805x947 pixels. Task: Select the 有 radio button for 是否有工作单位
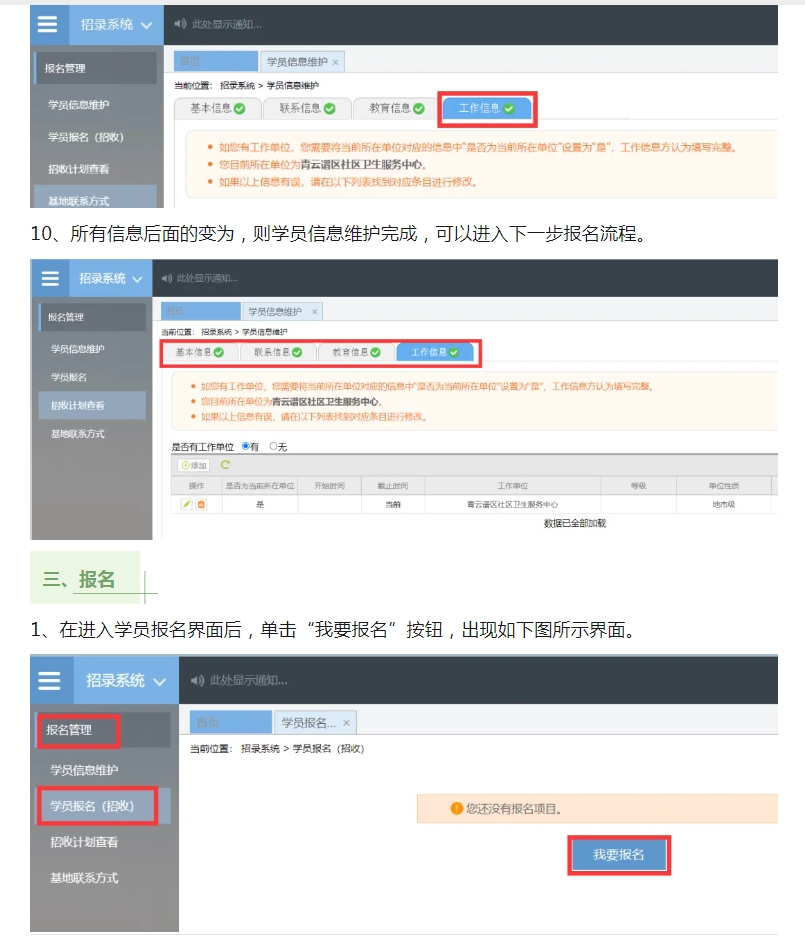click(x=246, y=446)
